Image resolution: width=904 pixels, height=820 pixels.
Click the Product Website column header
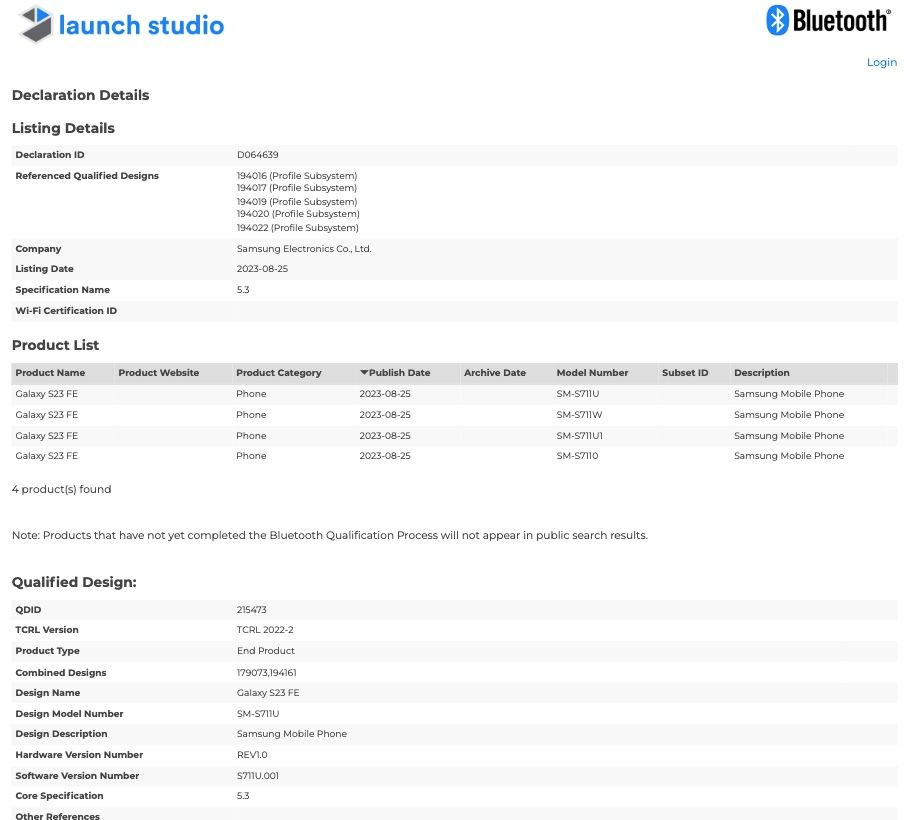click(158, 373)
